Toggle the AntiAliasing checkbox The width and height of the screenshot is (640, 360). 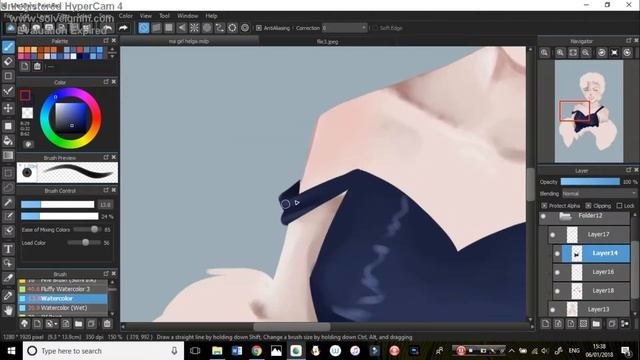pyautogui.click(x=259, y=28)
